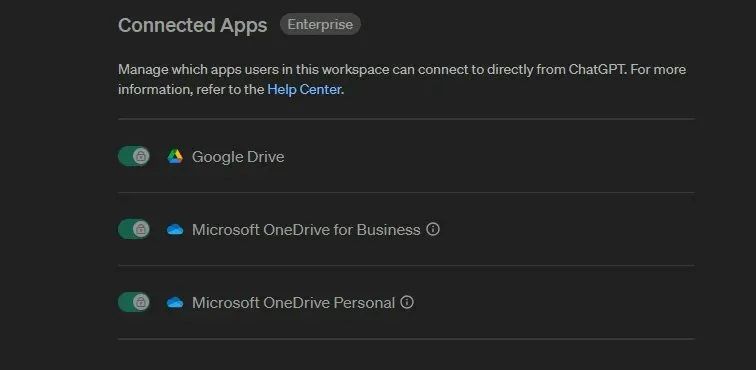Viewport: 756px width, 370px height.
Task: Select the Microsoft OneDrive for Business label
Action: click(x=306, y=230)
